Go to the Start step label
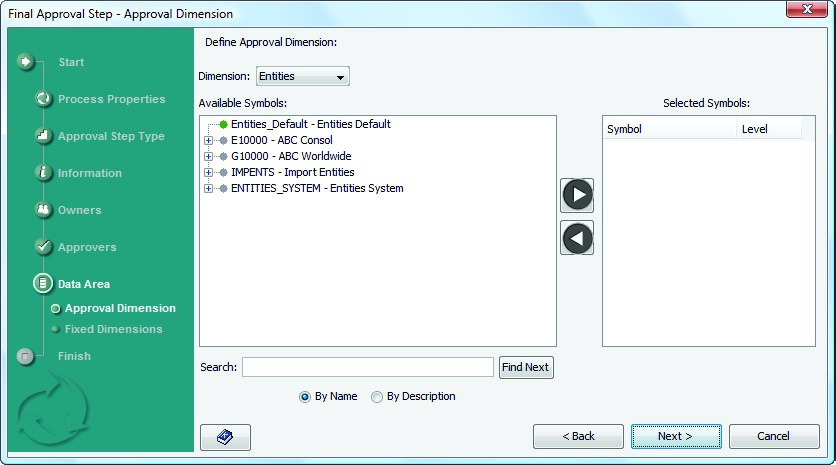 pyautogui.click(x=71, y=62)
